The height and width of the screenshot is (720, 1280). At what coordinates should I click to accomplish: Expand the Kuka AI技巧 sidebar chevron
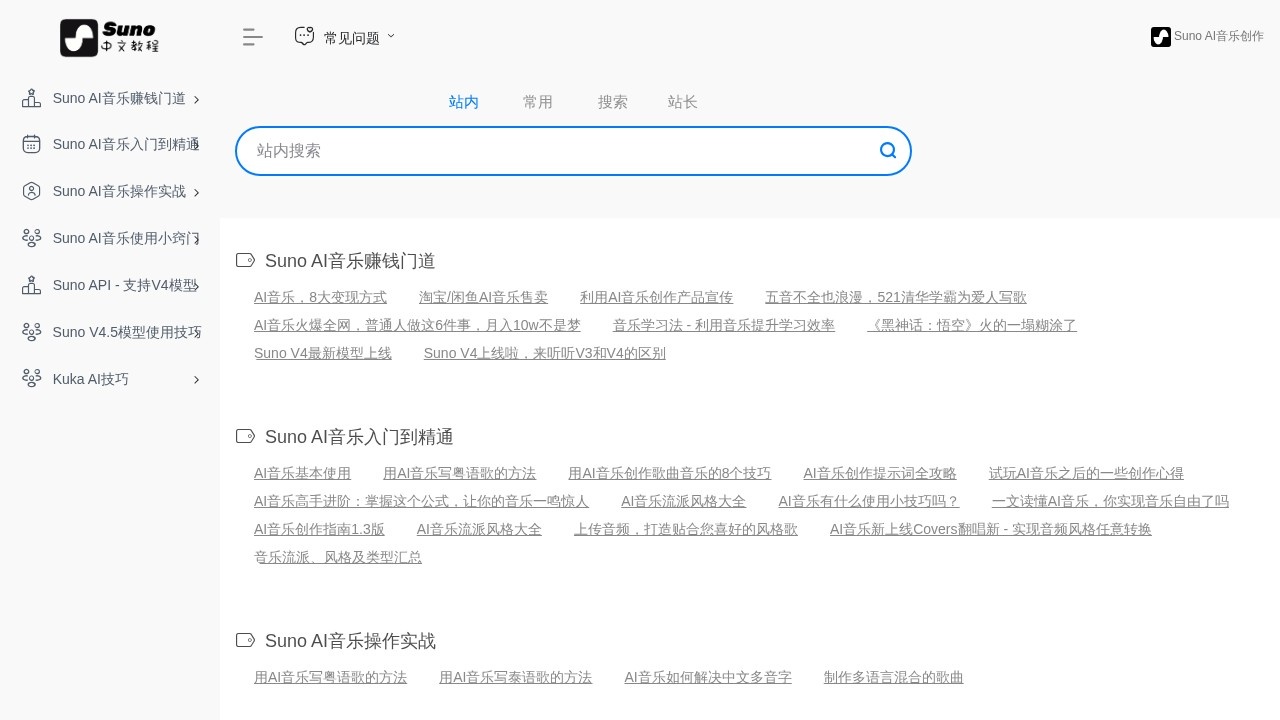[x=196, y=380]
